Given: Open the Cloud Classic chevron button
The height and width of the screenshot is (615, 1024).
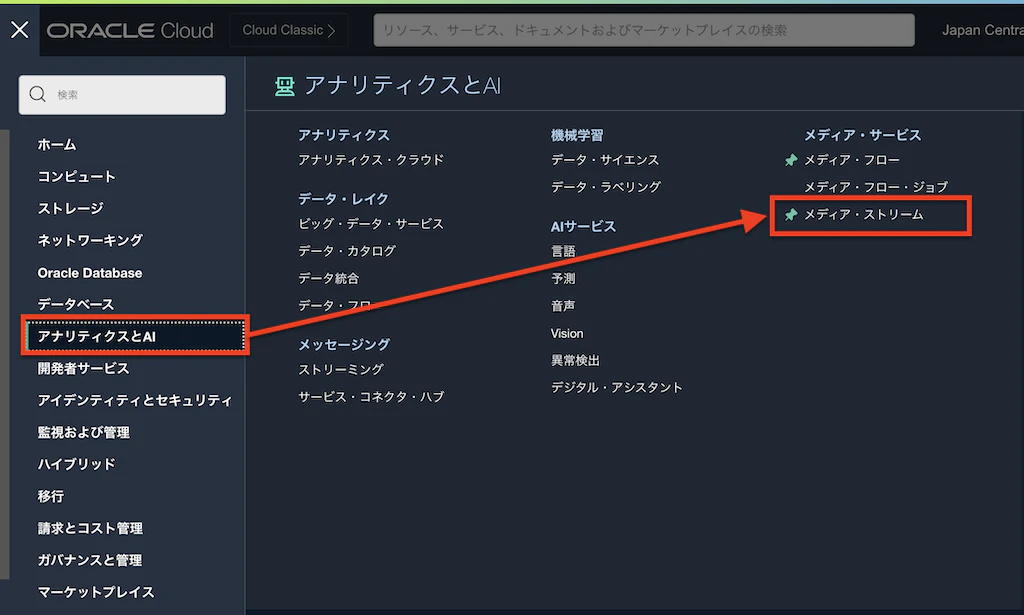Looking at the screenshot, I should pos(289,30).
